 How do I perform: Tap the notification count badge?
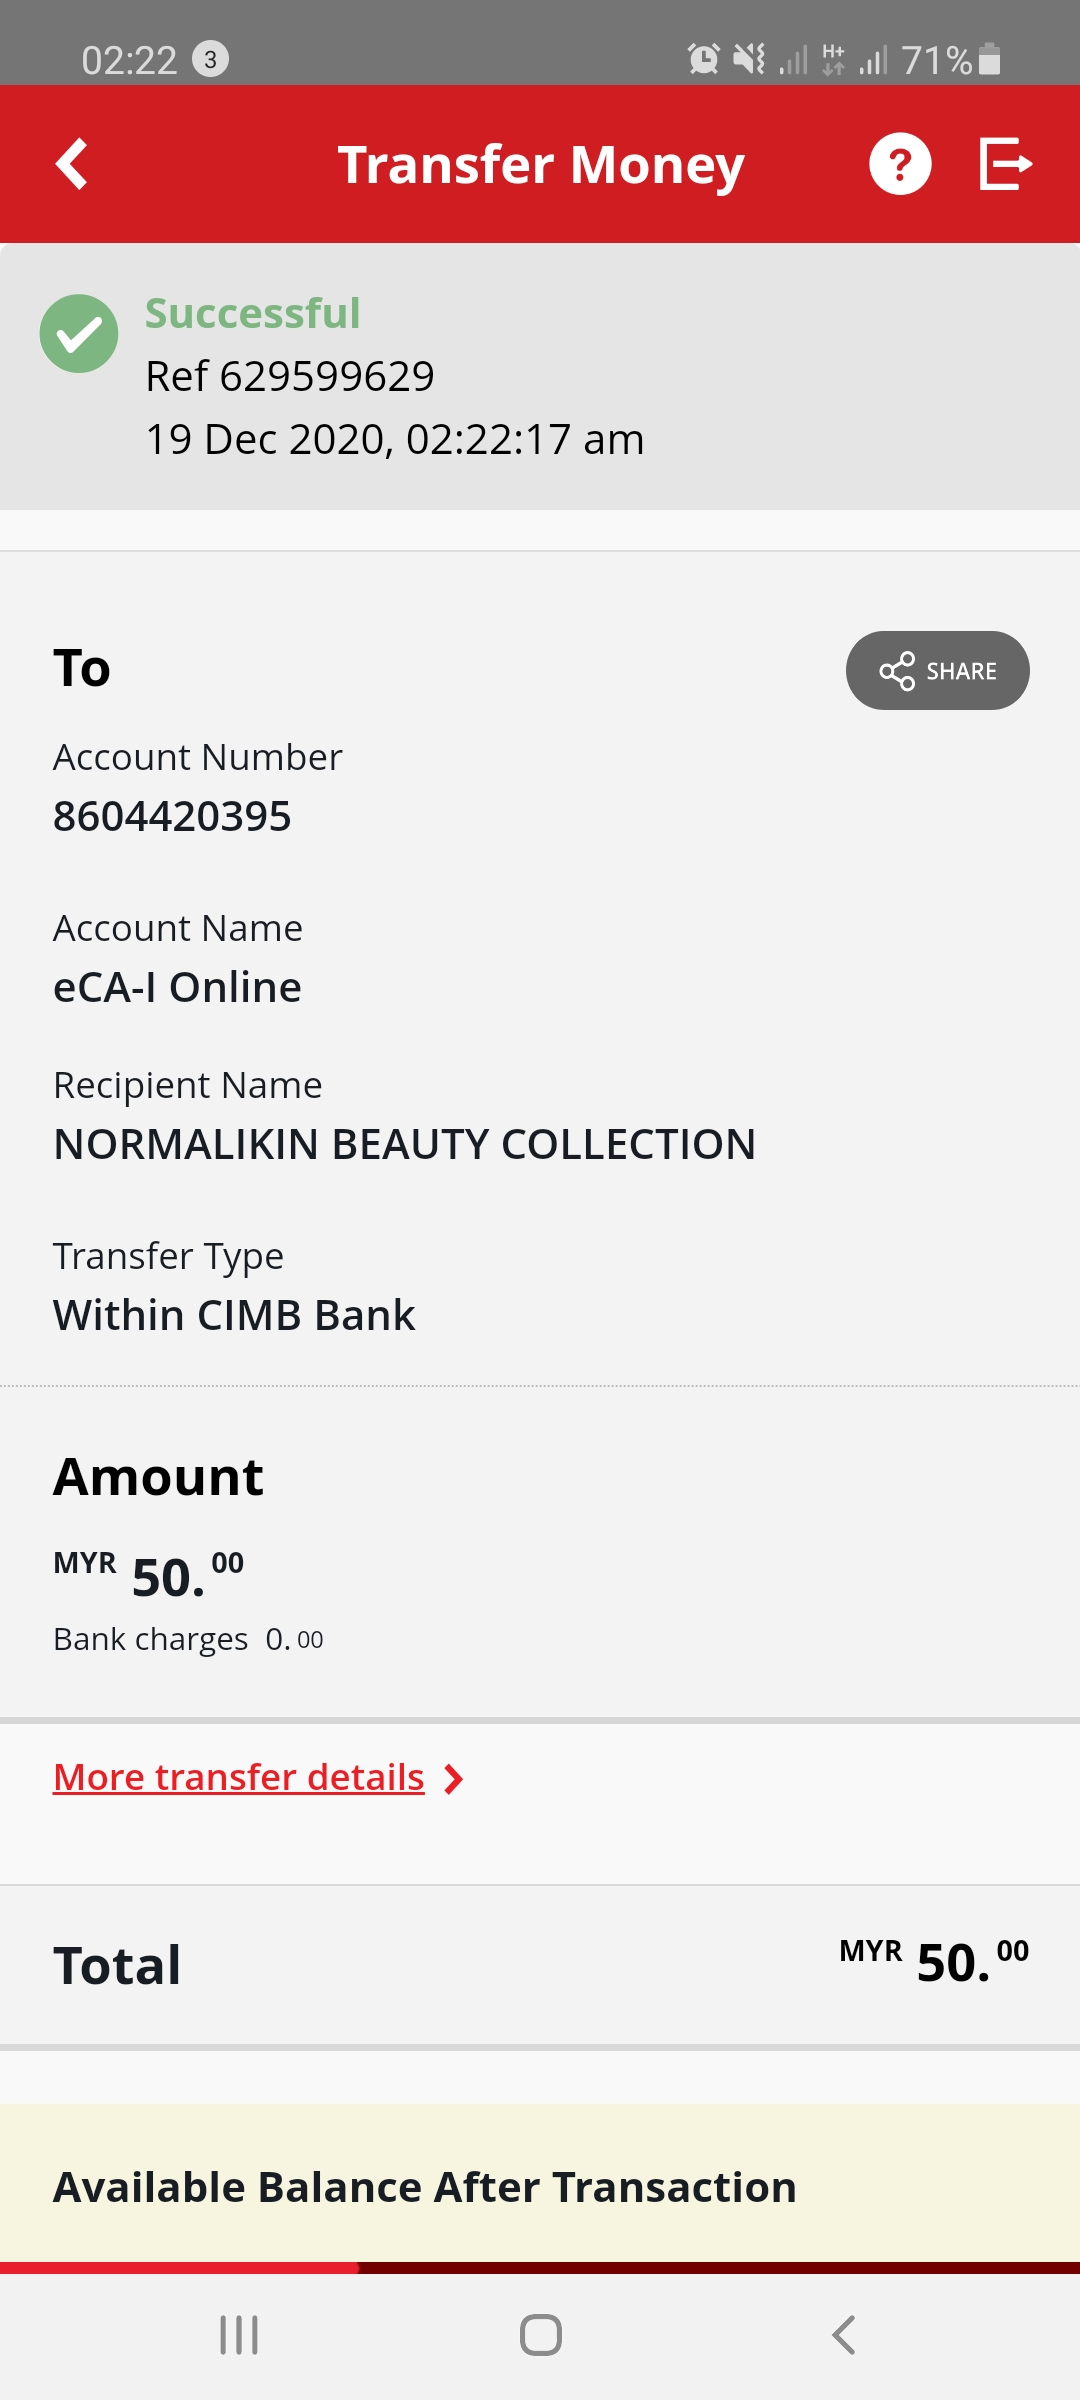210,59
